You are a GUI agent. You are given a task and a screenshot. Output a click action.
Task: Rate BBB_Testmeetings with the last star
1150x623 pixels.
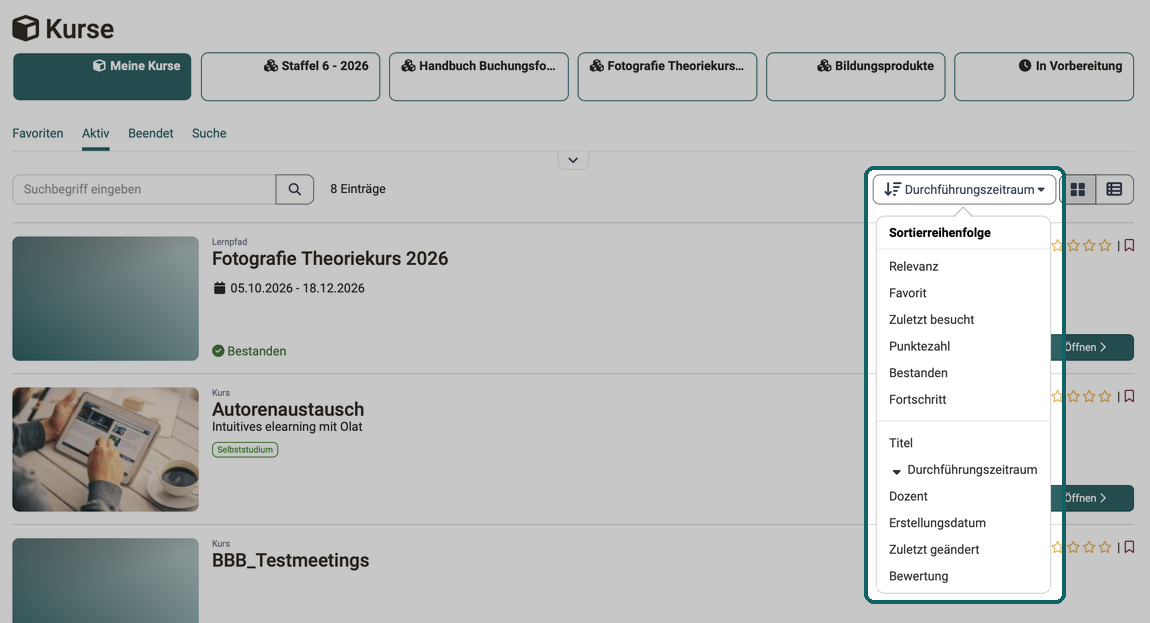[x=1105, y=547]
